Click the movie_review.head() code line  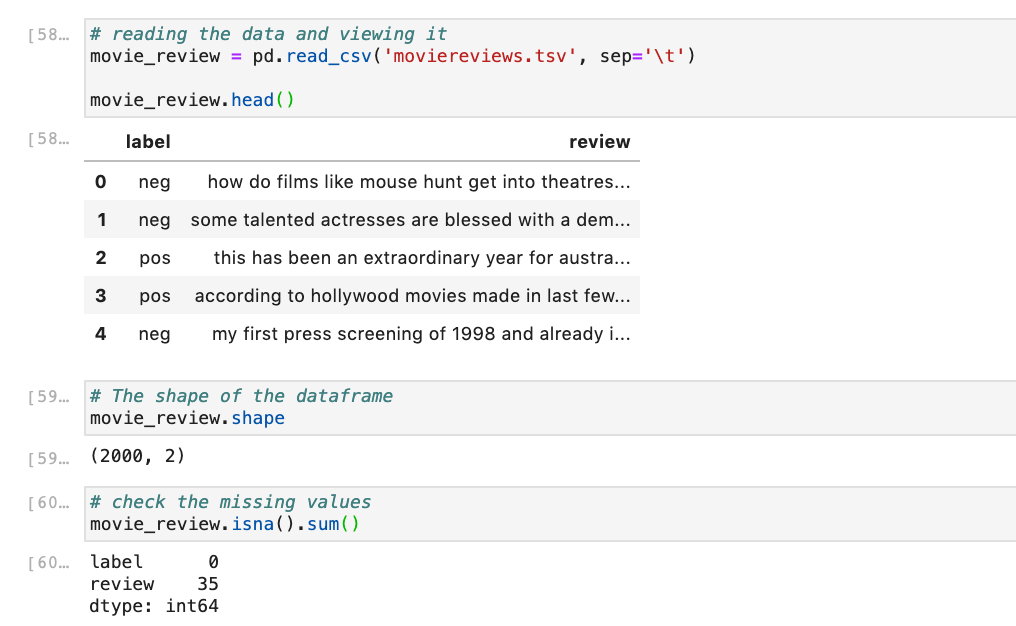[192, 100]
